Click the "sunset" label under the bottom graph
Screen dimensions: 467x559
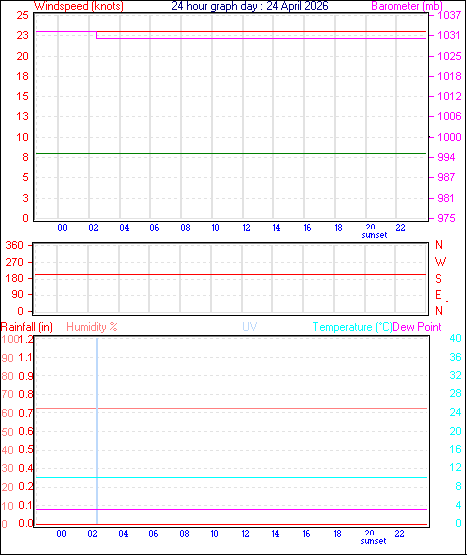[x=373, y=541]
